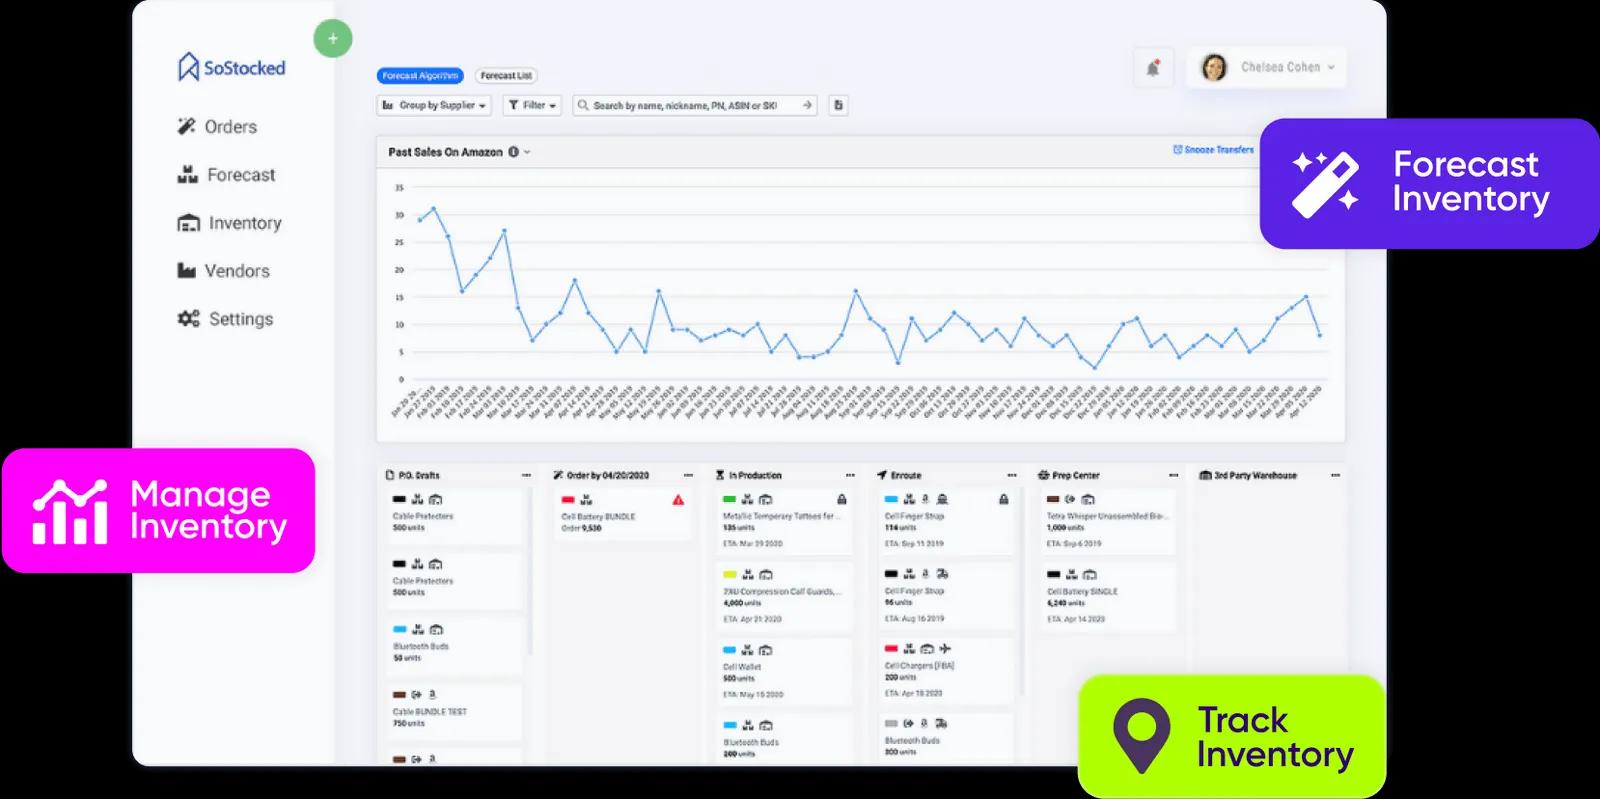Open the 3rd Party Warehouse three-dot menu
The image size is (1600, 799).
(x=1336, y=475)
